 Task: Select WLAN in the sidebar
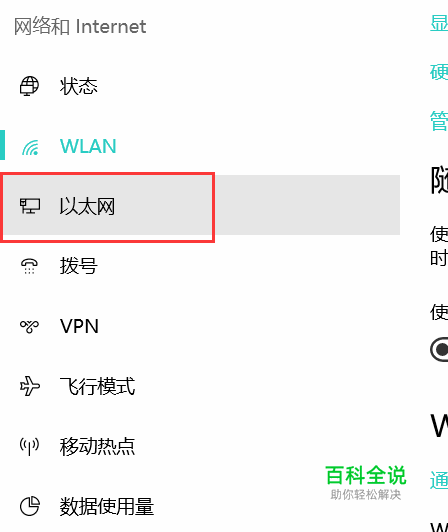[88, 146]
